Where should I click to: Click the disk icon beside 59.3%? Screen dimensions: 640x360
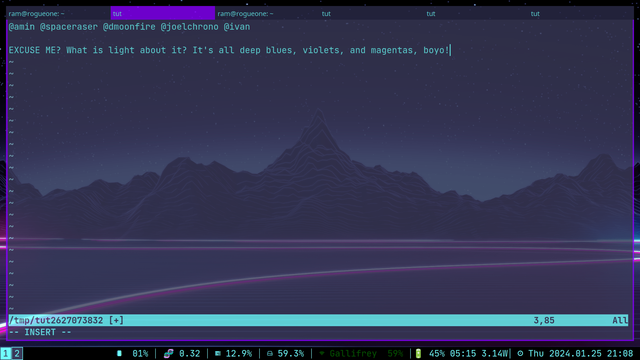point(270,353)
